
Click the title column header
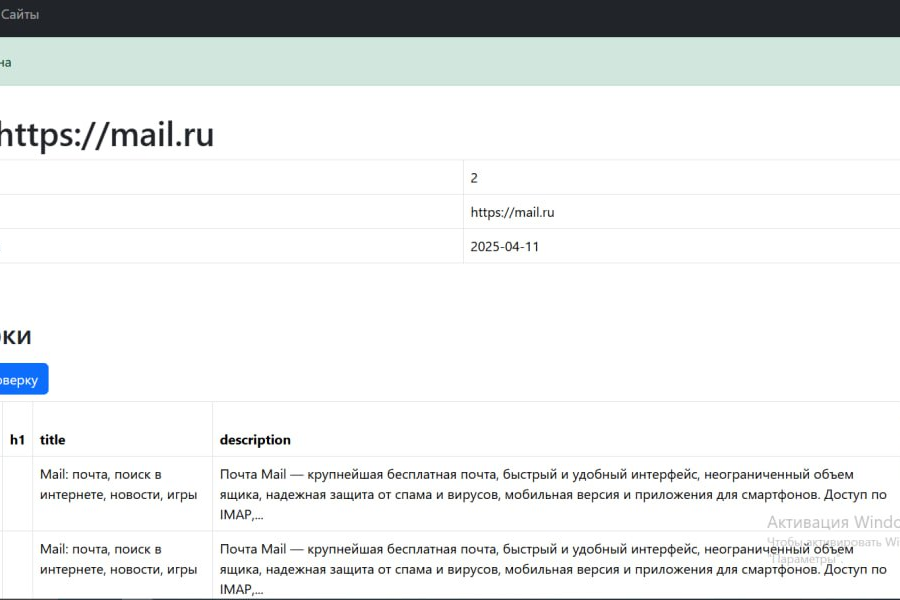122,440
